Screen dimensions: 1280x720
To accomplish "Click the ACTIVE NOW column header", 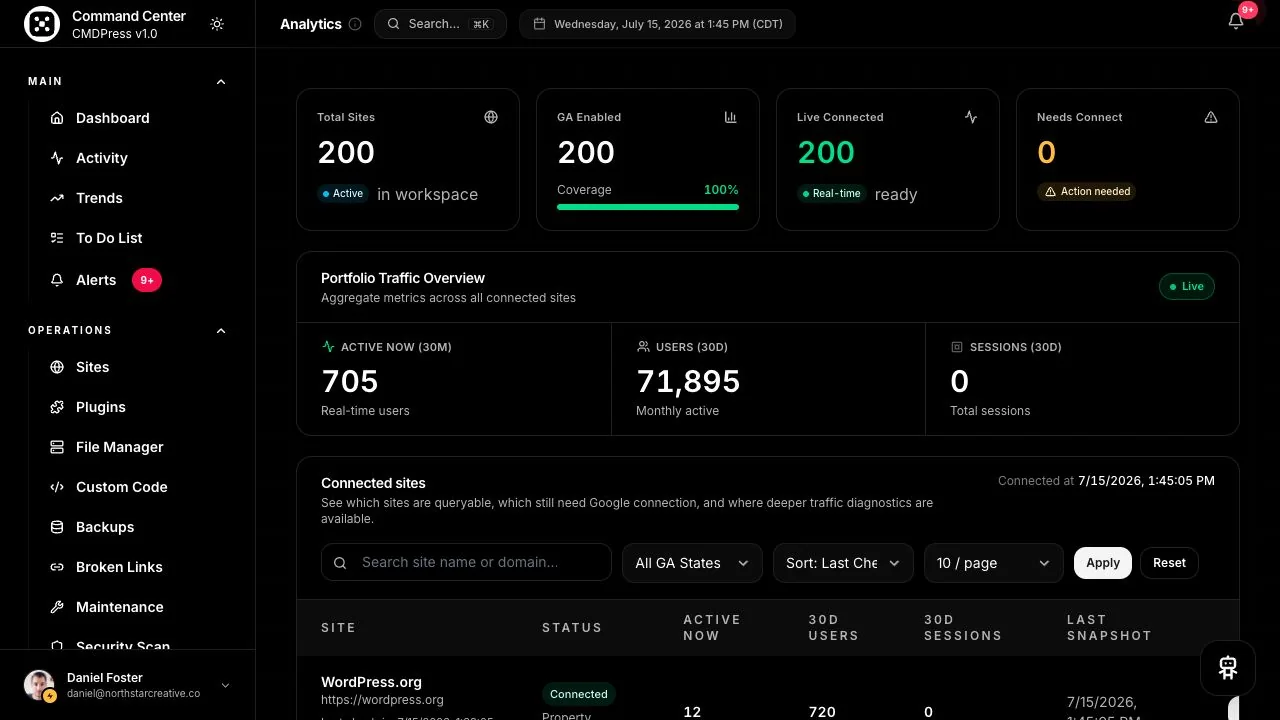I will [x=711, y=628].
